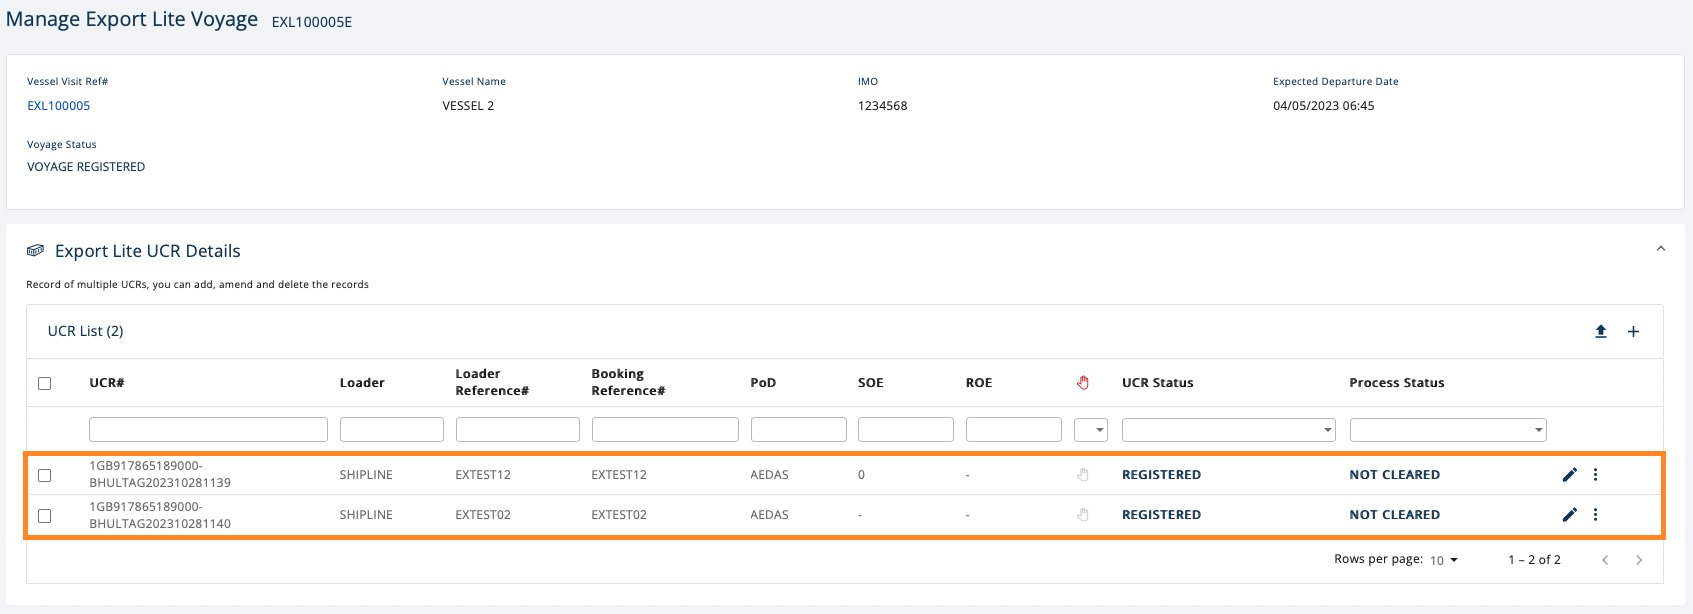Open the UCR Status filter dropdown
The width and height of the screenshot is (1693, 614).
[x=1228, y=430]
